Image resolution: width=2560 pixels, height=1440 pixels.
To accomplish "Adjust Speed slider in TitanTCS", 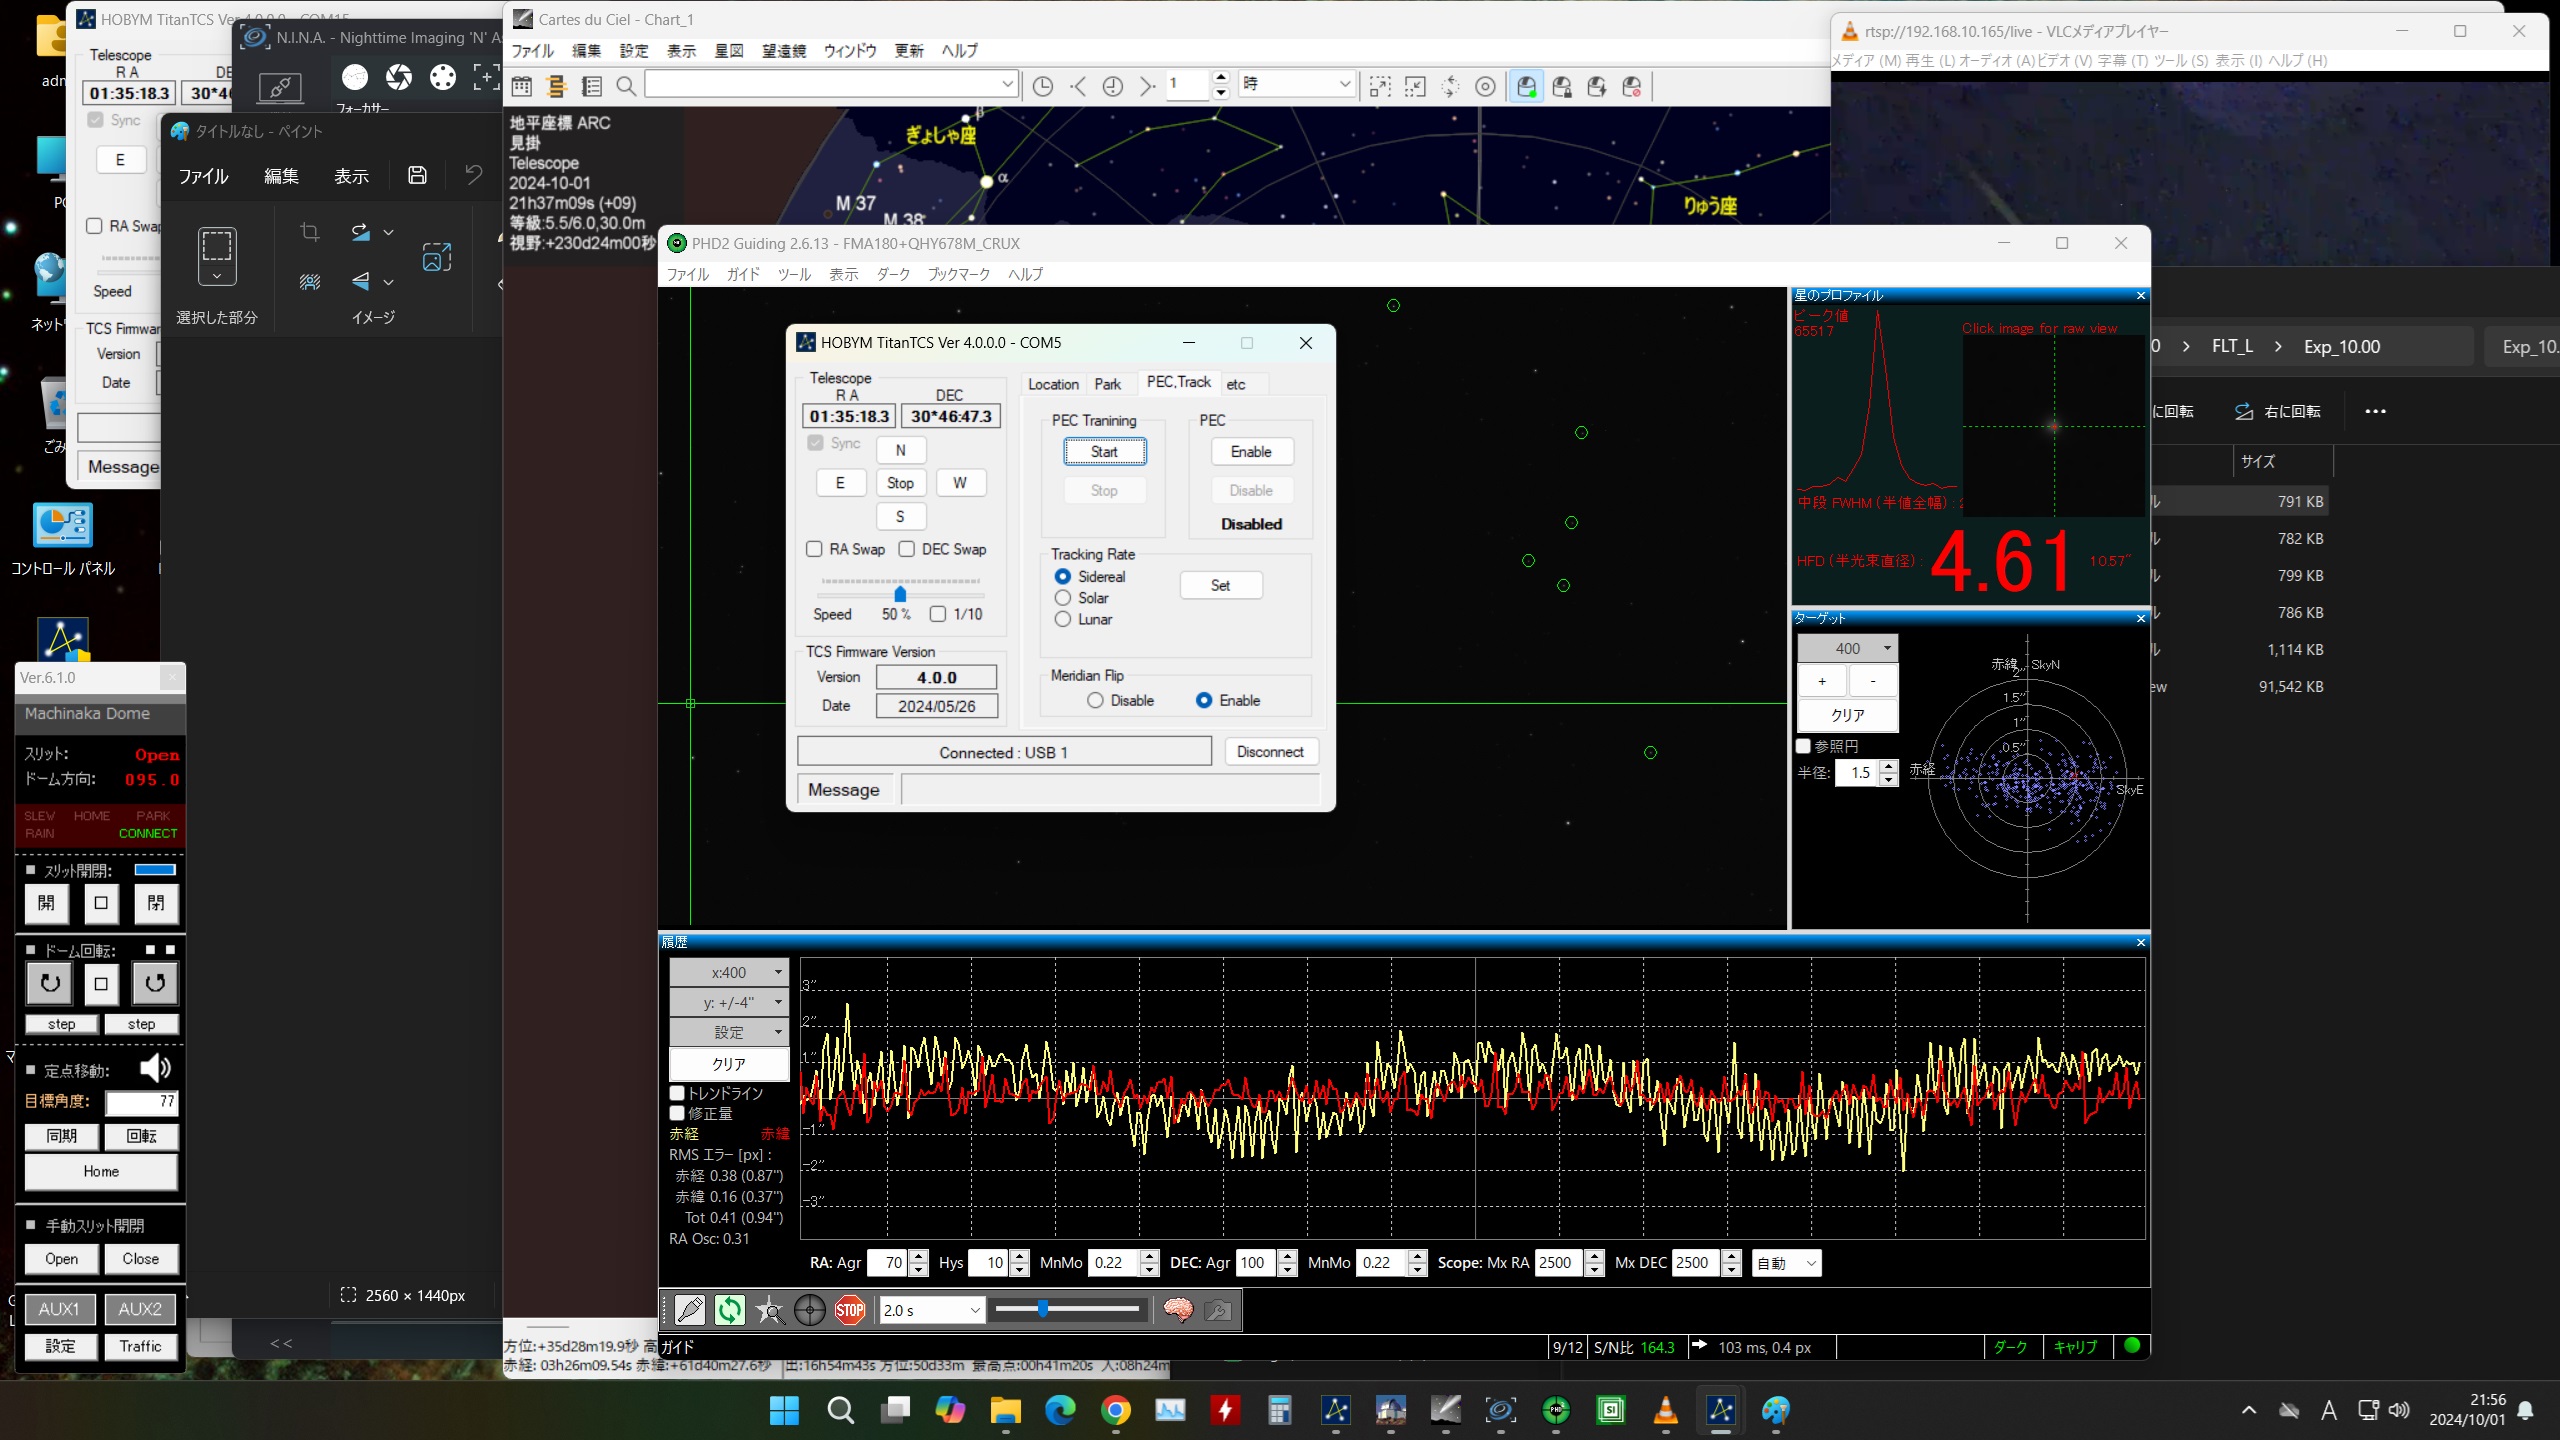I will coord(900,594).
